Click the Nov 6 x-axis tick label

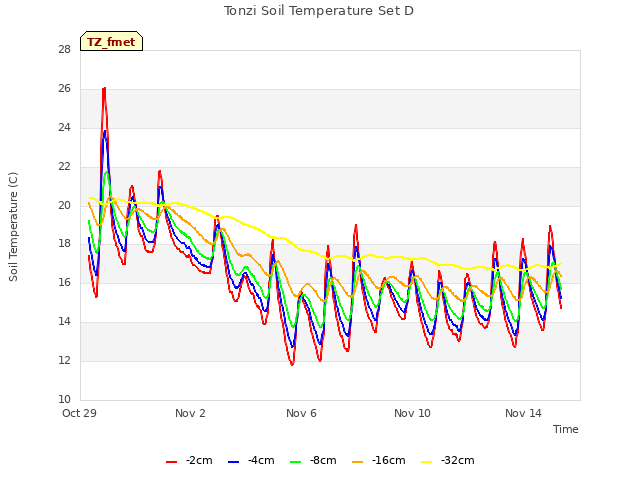[301, 413]
